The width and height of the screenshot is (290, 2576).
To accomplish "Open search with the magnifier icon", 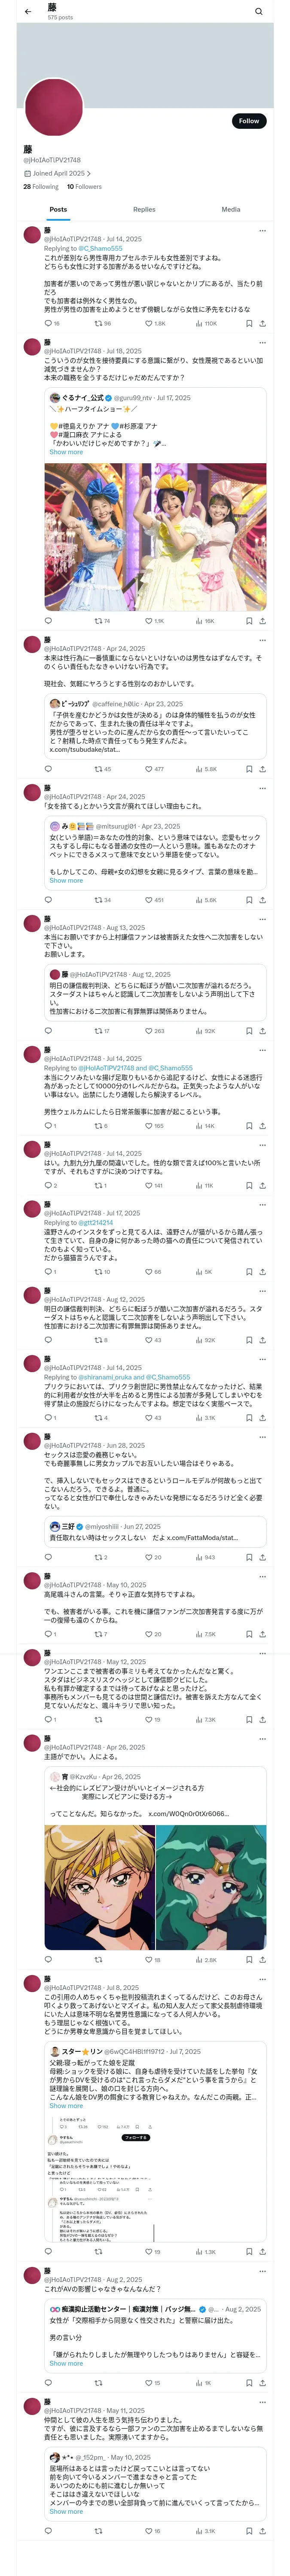I will (259, 12).
